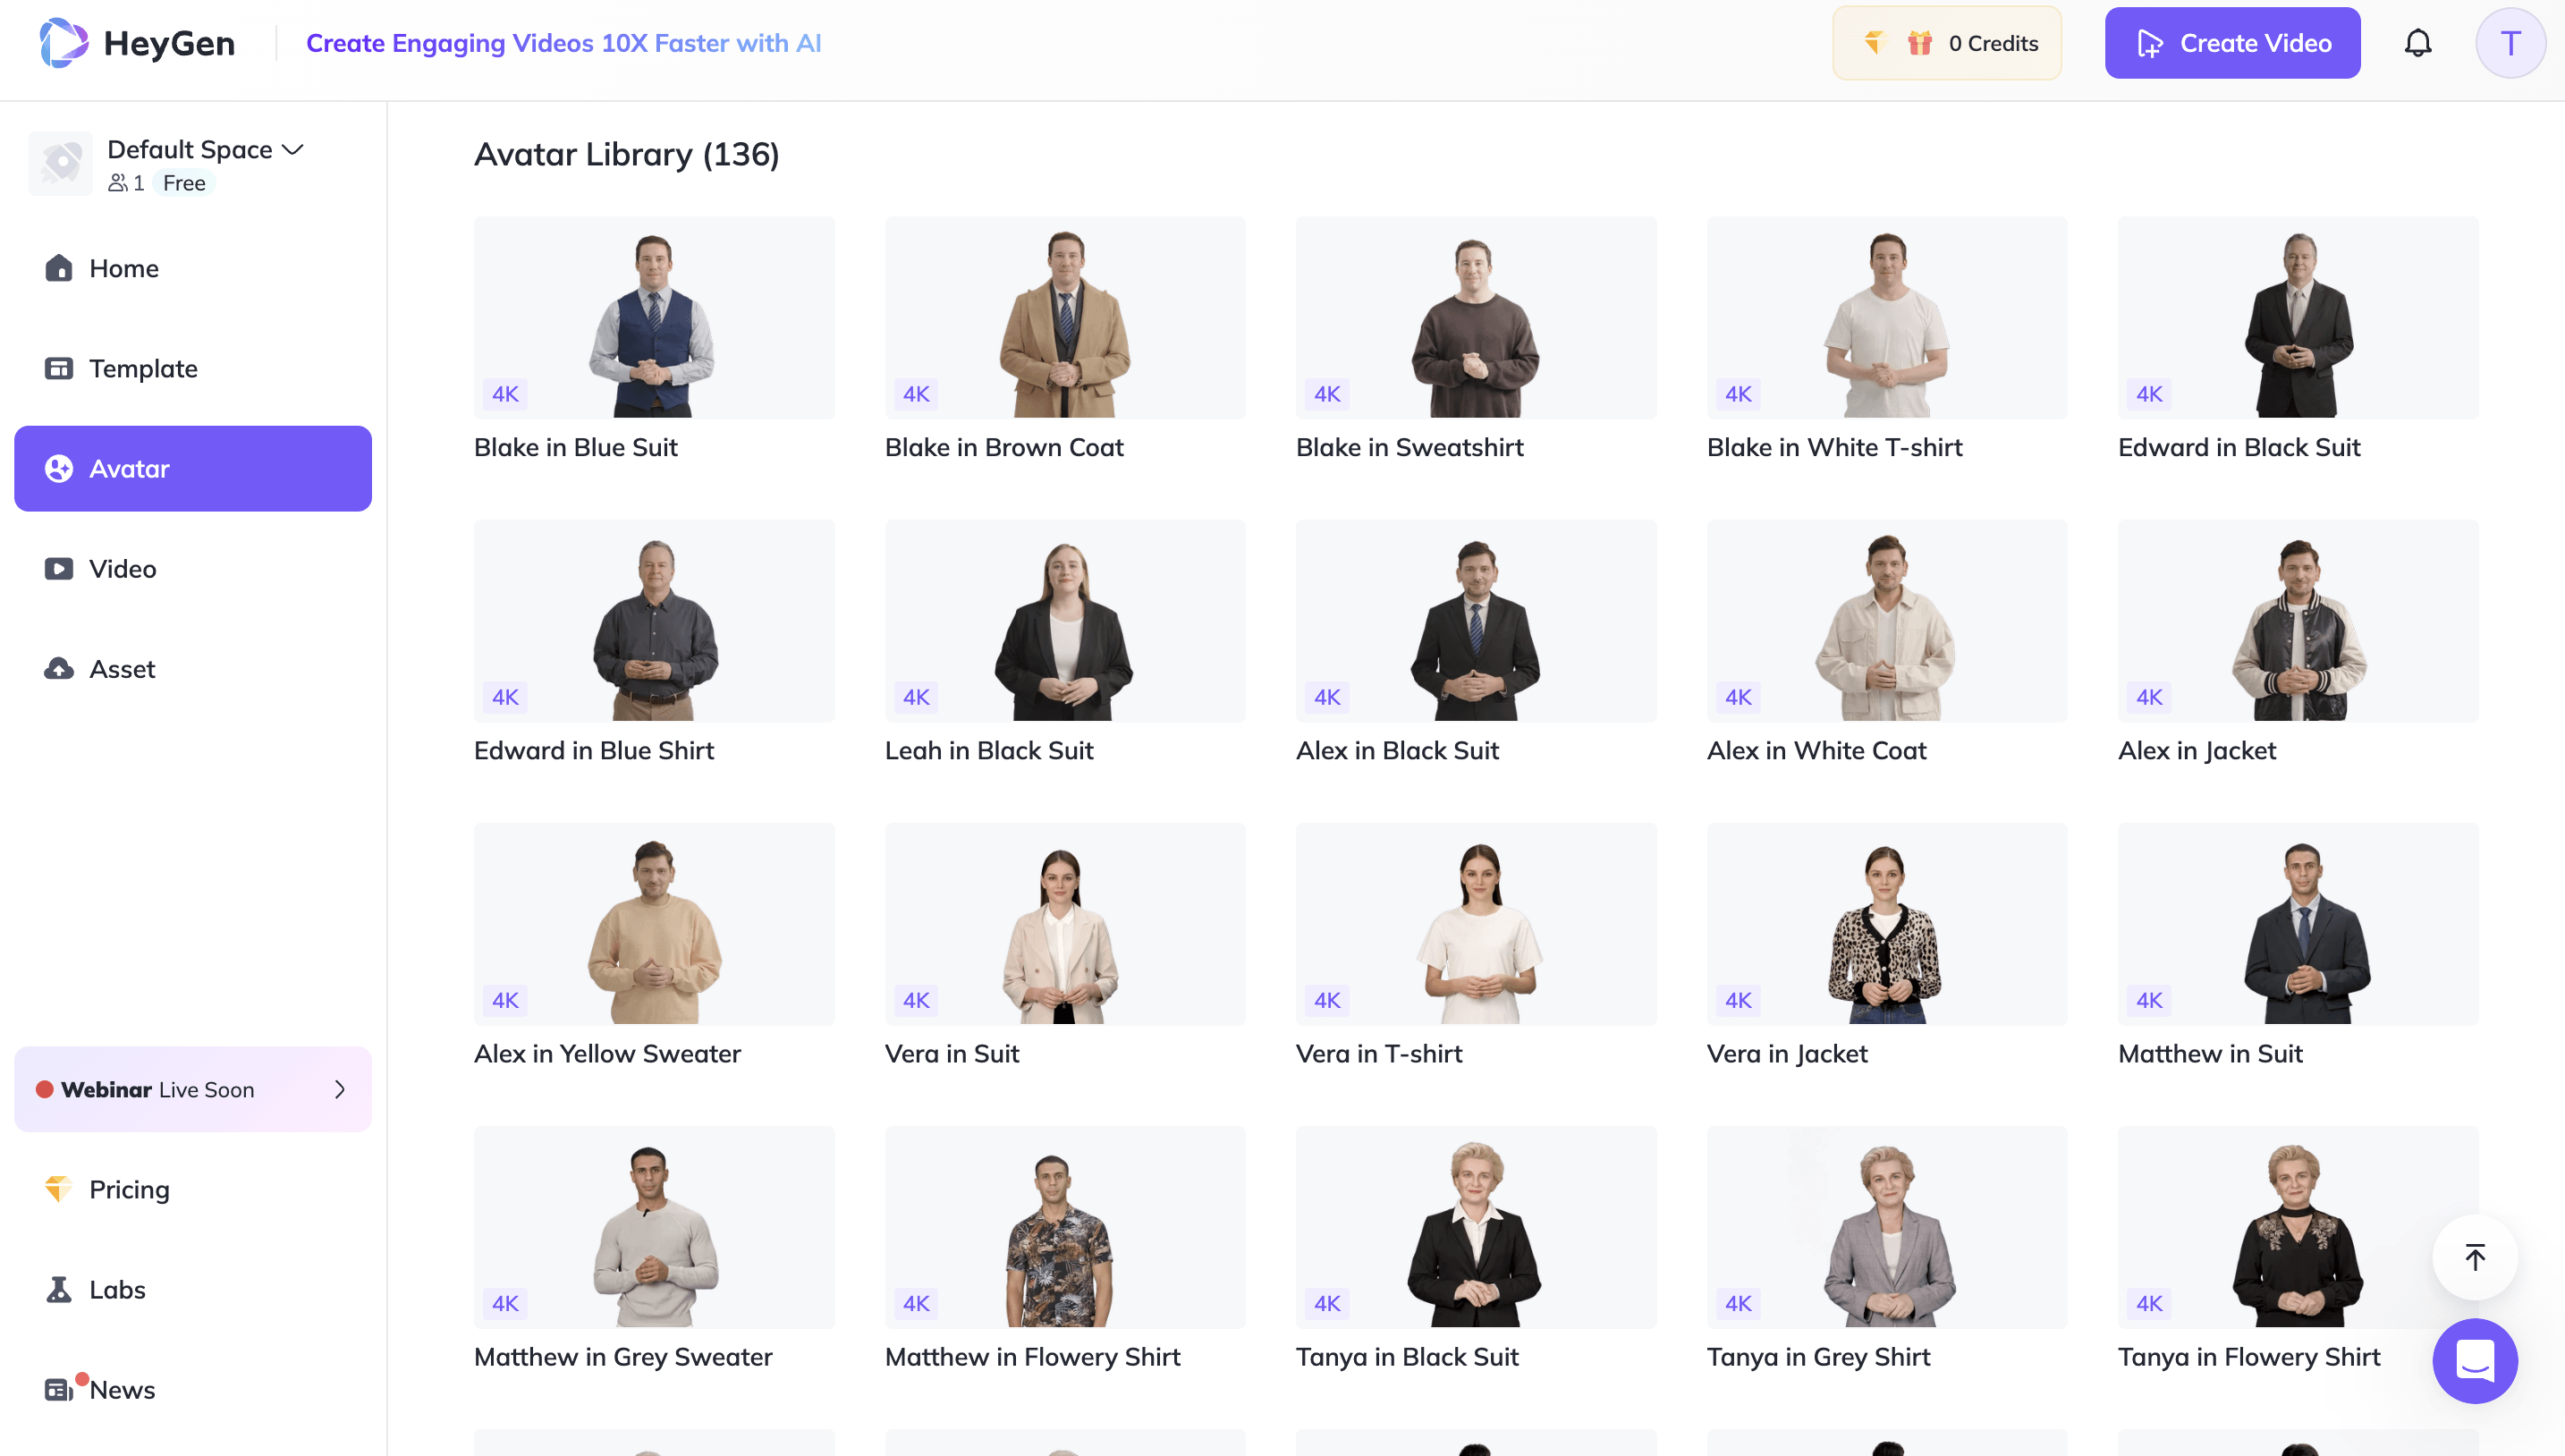The height and width of the screenshot is (1456, 2565).
Task: Choose the Matthew in Flowery Shirt avatar
Action: point(1065,1249)
